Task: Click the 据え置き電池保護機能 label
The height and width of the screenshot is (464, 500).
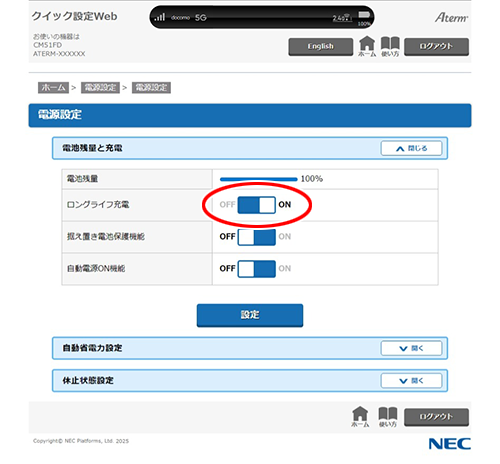Action: [106, 237]
